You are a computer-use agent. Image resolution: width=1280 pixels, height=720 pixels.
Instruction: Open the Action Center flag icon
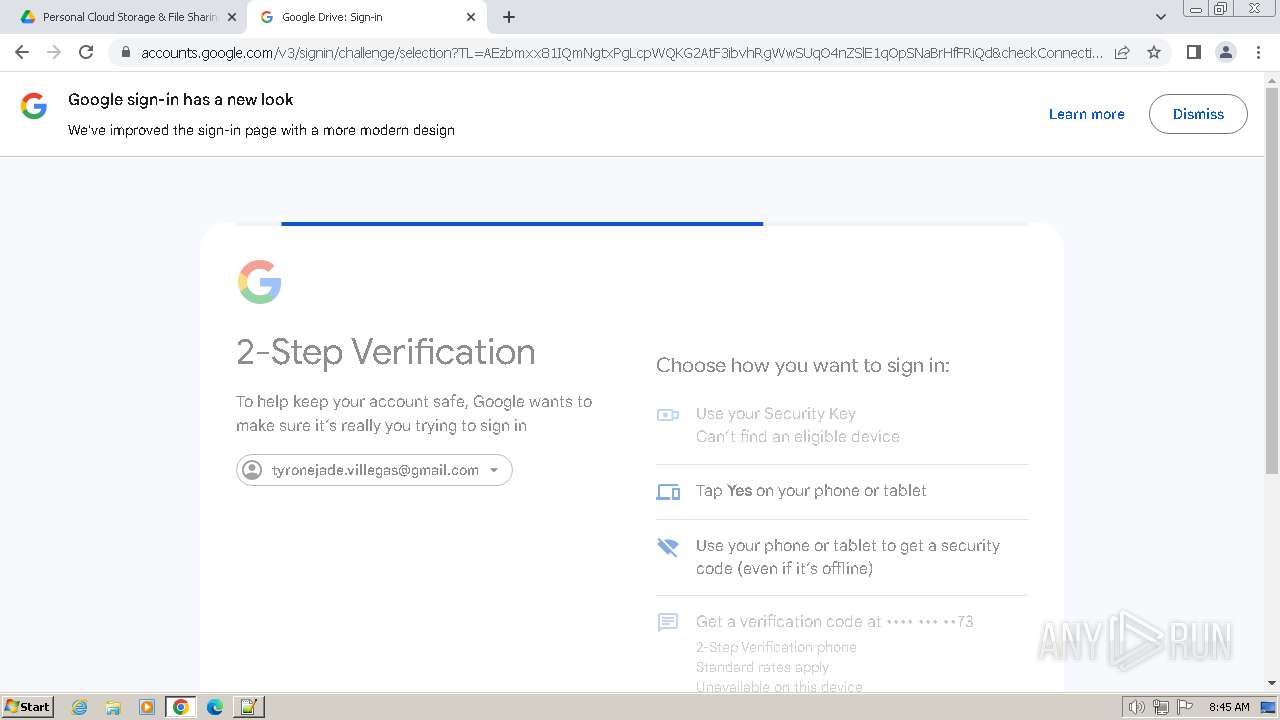(x=1185, y=707)
